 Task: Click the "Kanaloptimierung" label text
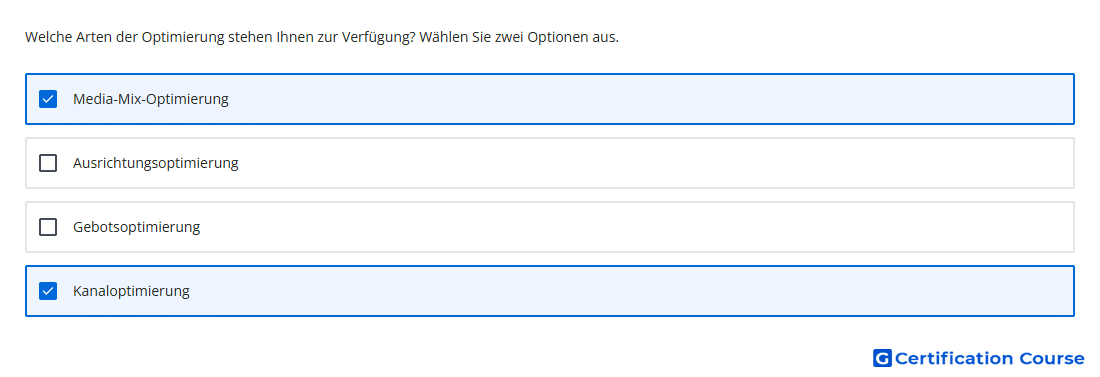pyautogui.click(x=131, y=291)
